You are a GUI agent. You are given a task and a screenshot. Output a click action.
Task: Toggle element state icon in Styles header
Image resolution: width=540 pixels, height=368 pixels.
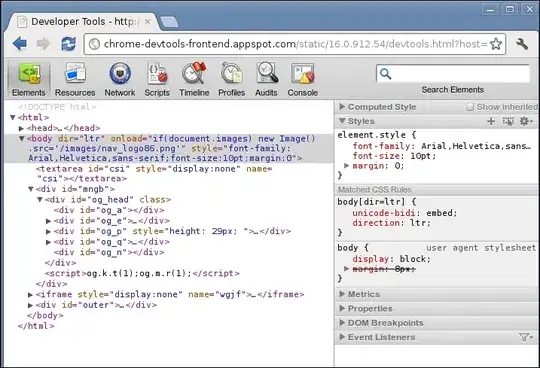pos(508,121)
